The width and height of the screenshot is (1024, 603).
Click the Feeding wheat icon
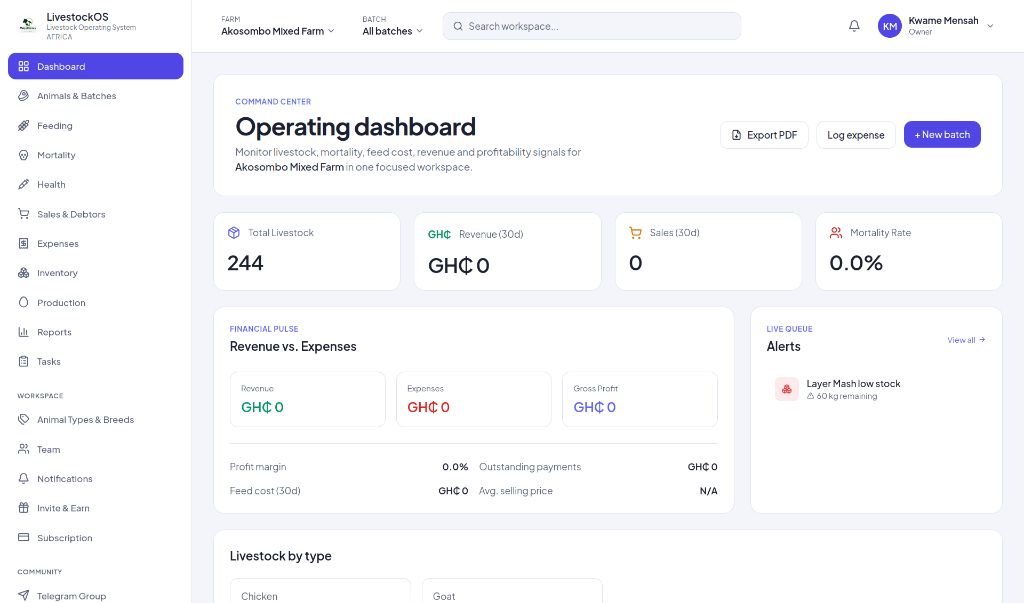(24, 125)
